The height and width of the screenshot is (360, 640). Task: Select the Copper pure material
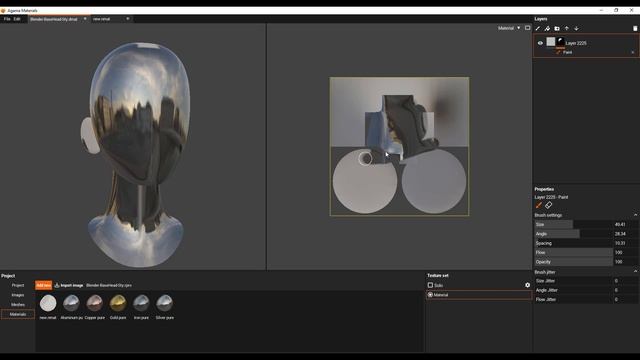point(95,303)
